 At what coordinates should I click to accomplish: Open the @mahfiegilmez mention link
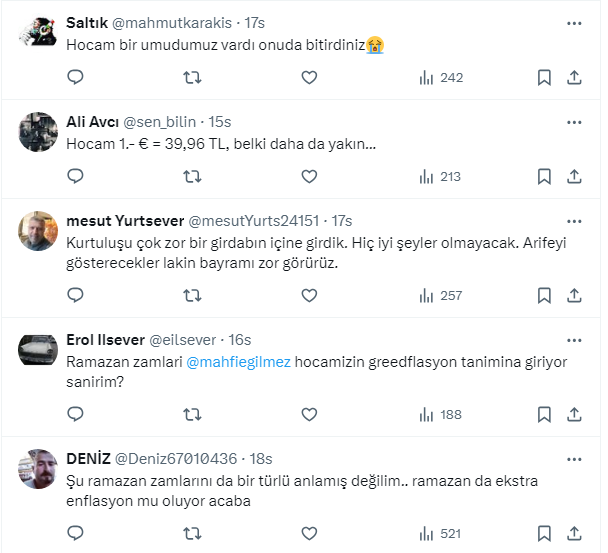tap(238, 362)
